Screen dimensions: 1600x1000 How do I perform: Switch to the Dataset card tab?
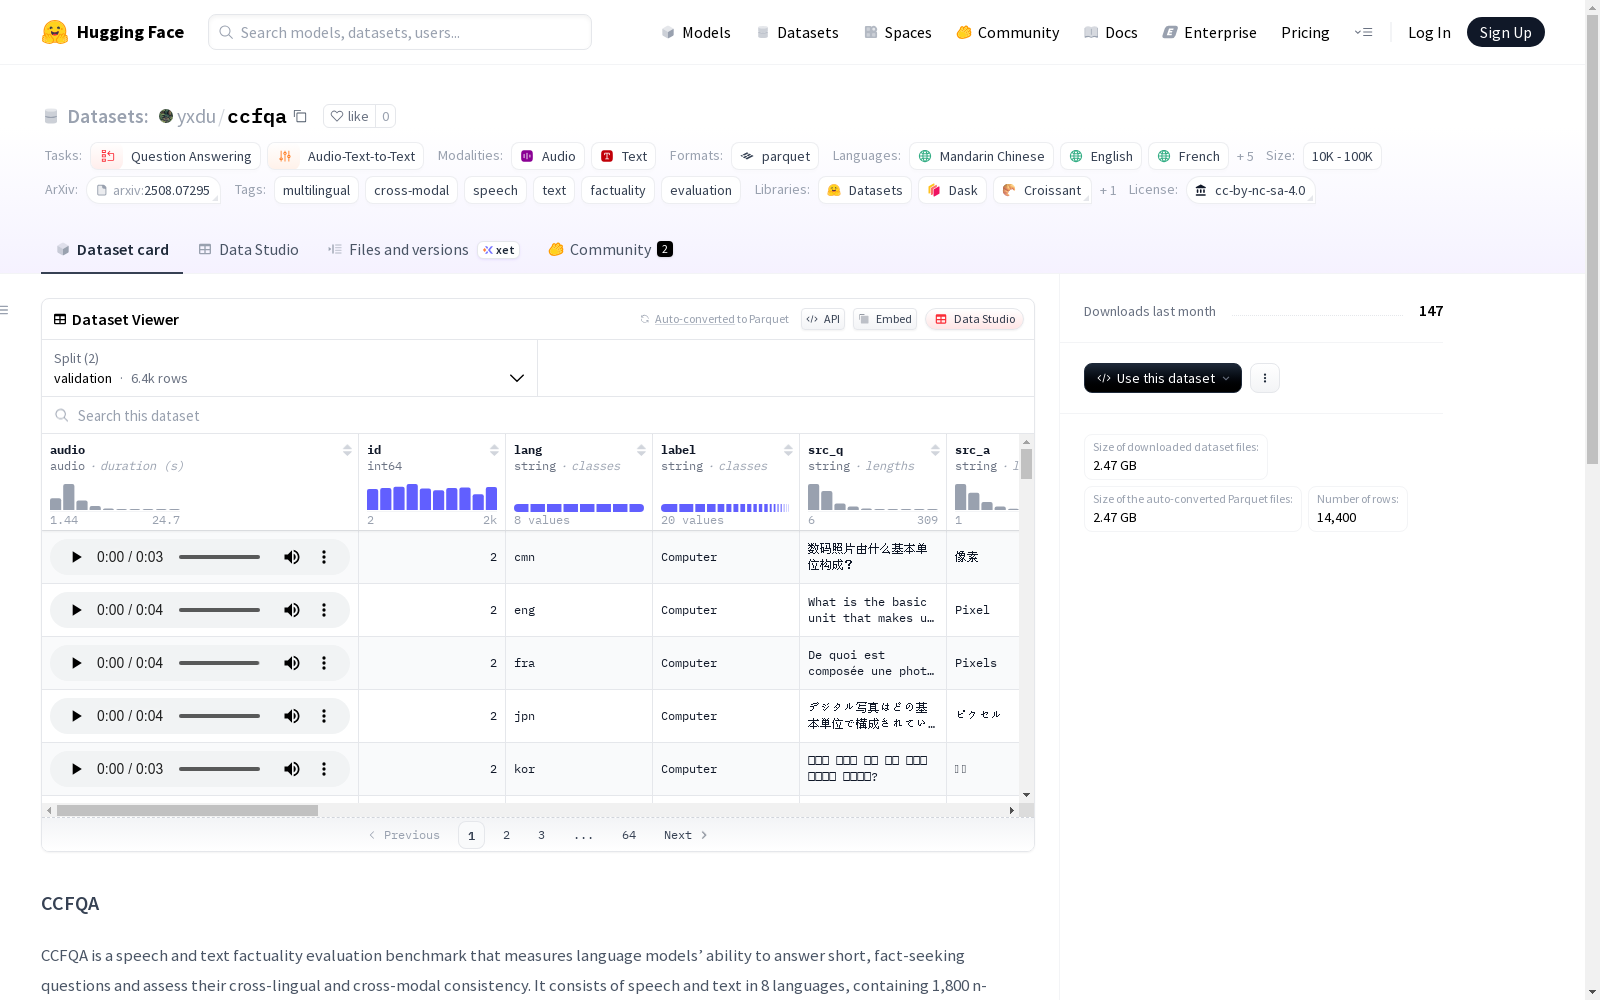[x=112, y=249]
